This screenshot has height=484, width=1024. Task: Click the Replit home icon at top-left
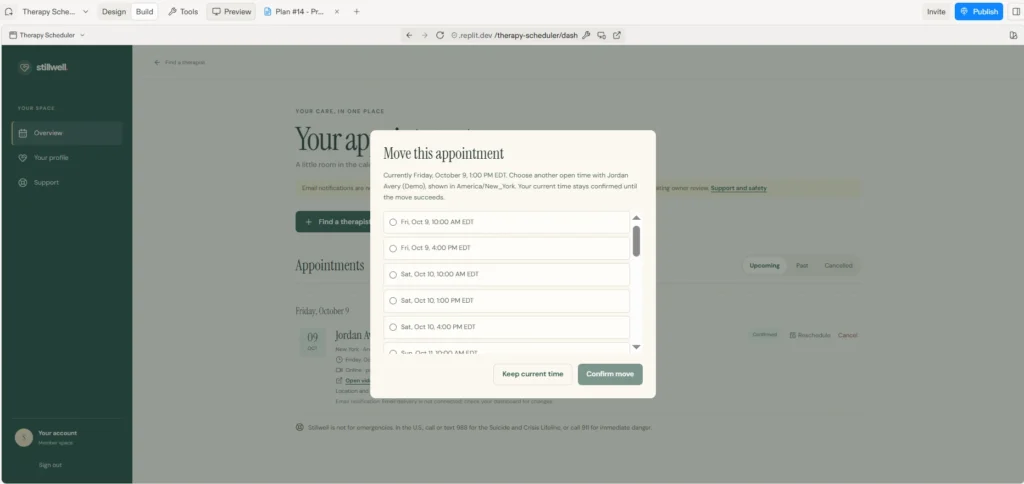click(x=9, y=12)
